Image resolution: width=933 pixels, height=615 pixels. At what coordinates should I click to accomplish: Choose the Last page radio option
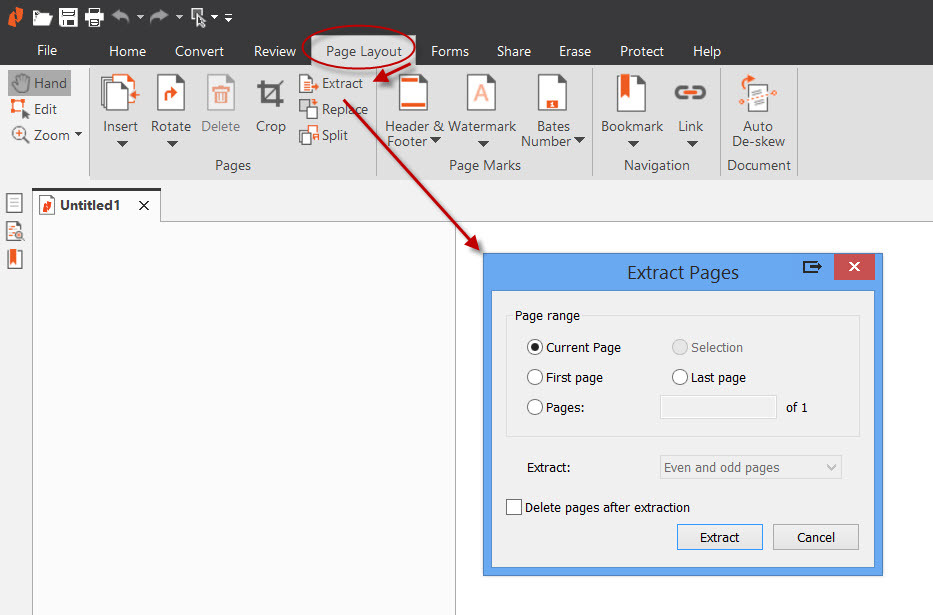tap(680, 377)
